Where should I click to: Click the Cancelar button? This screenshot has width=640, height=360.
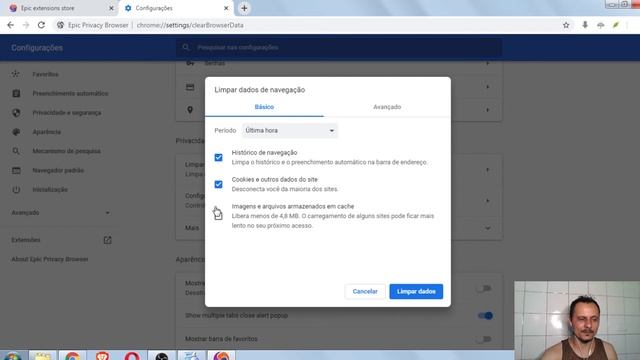(x=365, y=291)
